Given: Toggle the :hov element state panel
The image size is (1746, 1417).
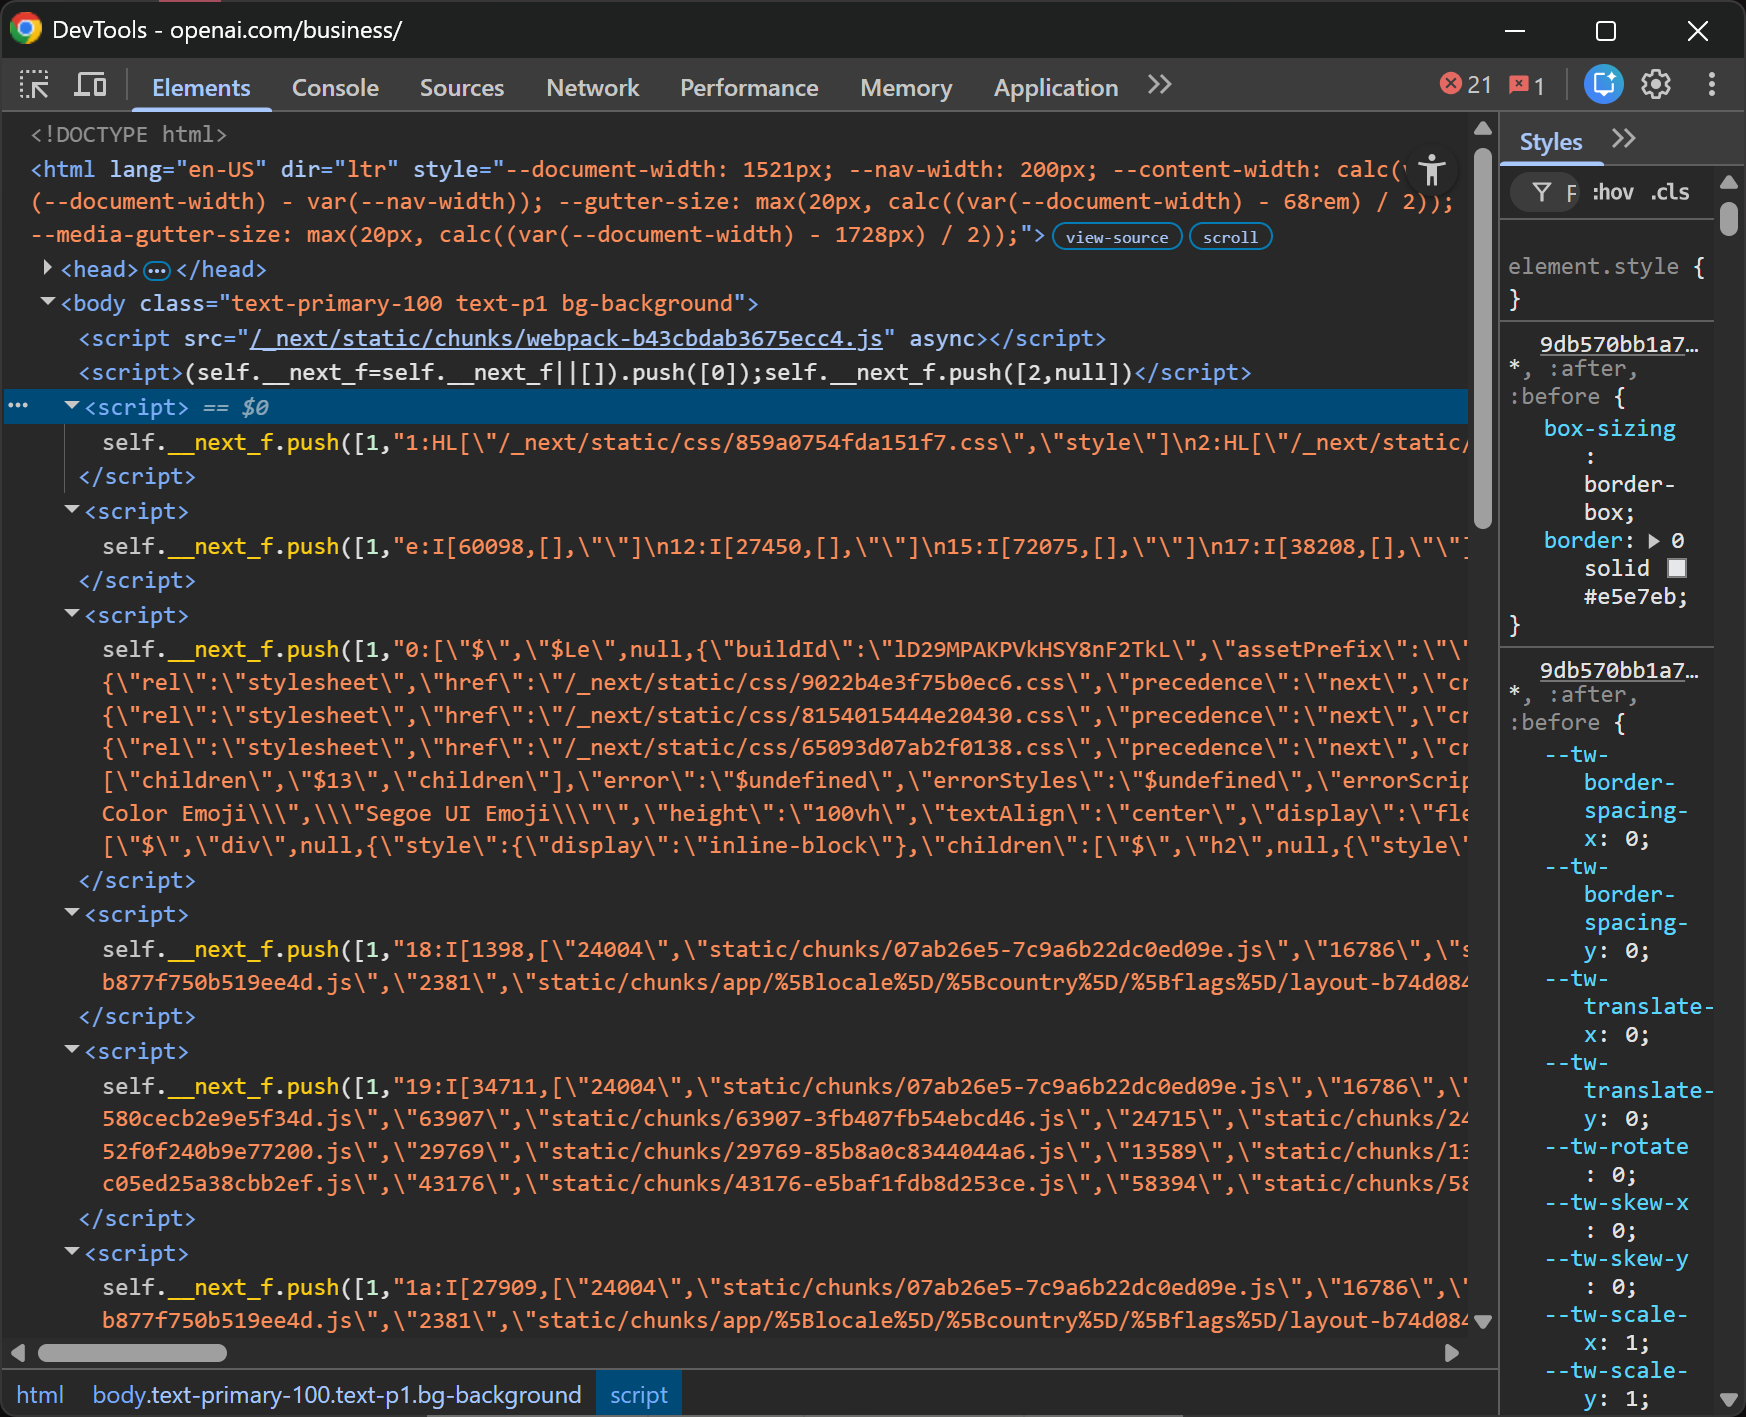Looking at the screenshot, I should [x=1612, y=192].
